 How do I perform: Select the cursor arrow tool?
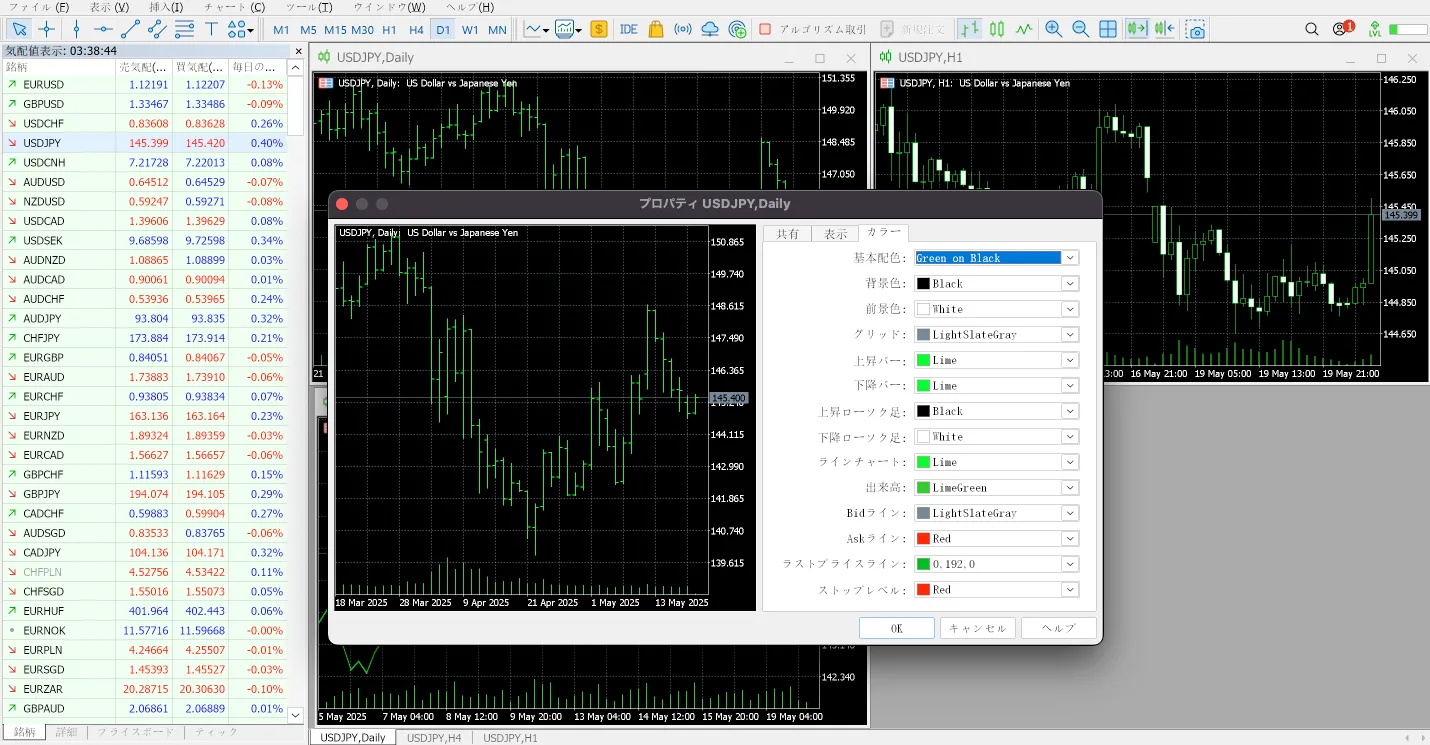[x=19, y=29]
